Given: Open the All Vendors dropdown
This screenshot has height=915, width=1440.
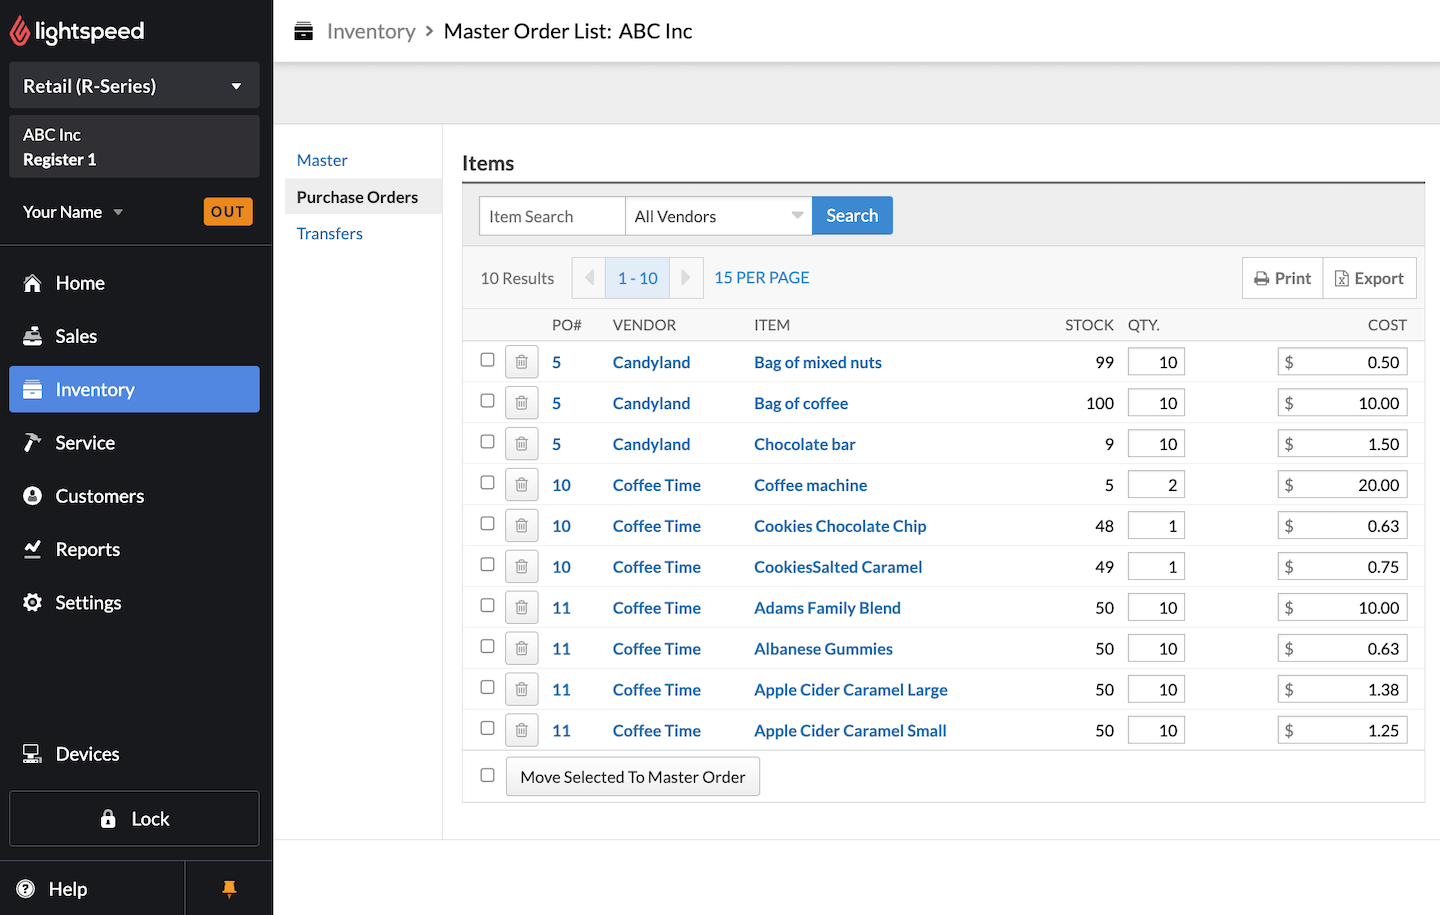Looking at the screenshot, I should coord(718,216).
